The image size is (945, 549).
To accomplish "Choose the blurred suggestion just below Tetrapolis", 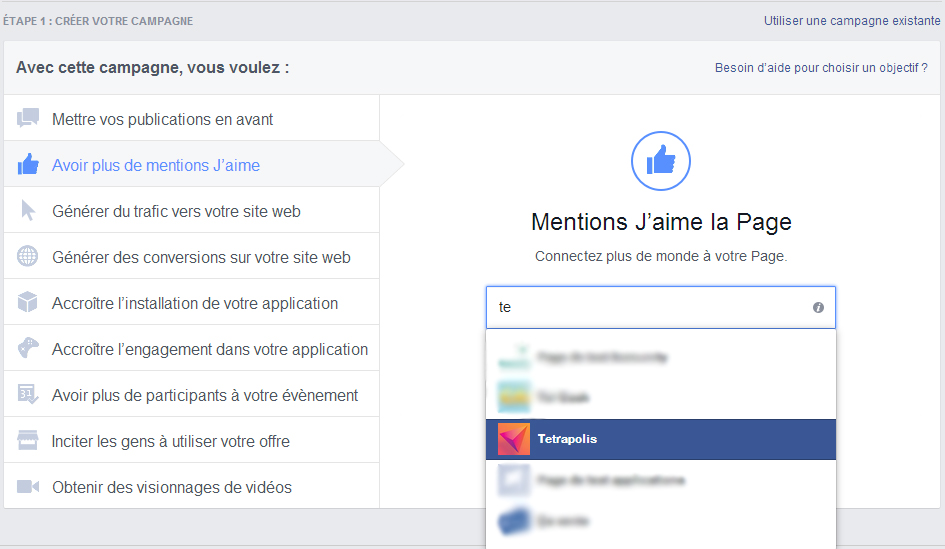I will (x=661, y=480).
